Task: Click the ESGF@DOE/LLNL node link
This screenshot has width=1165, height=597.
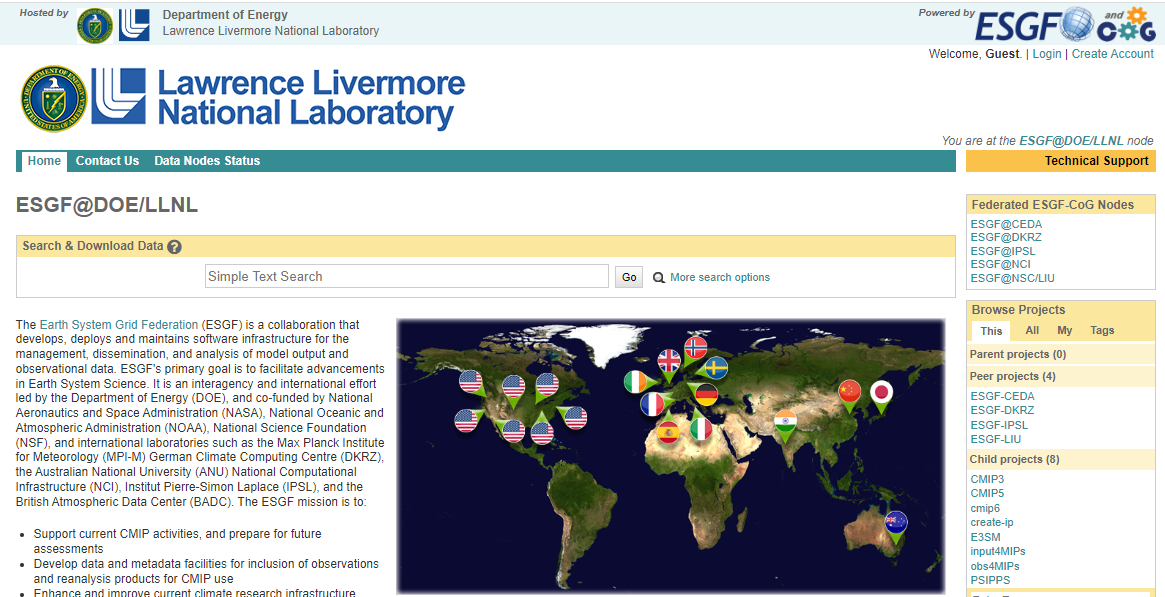Action: [1071, 141]
